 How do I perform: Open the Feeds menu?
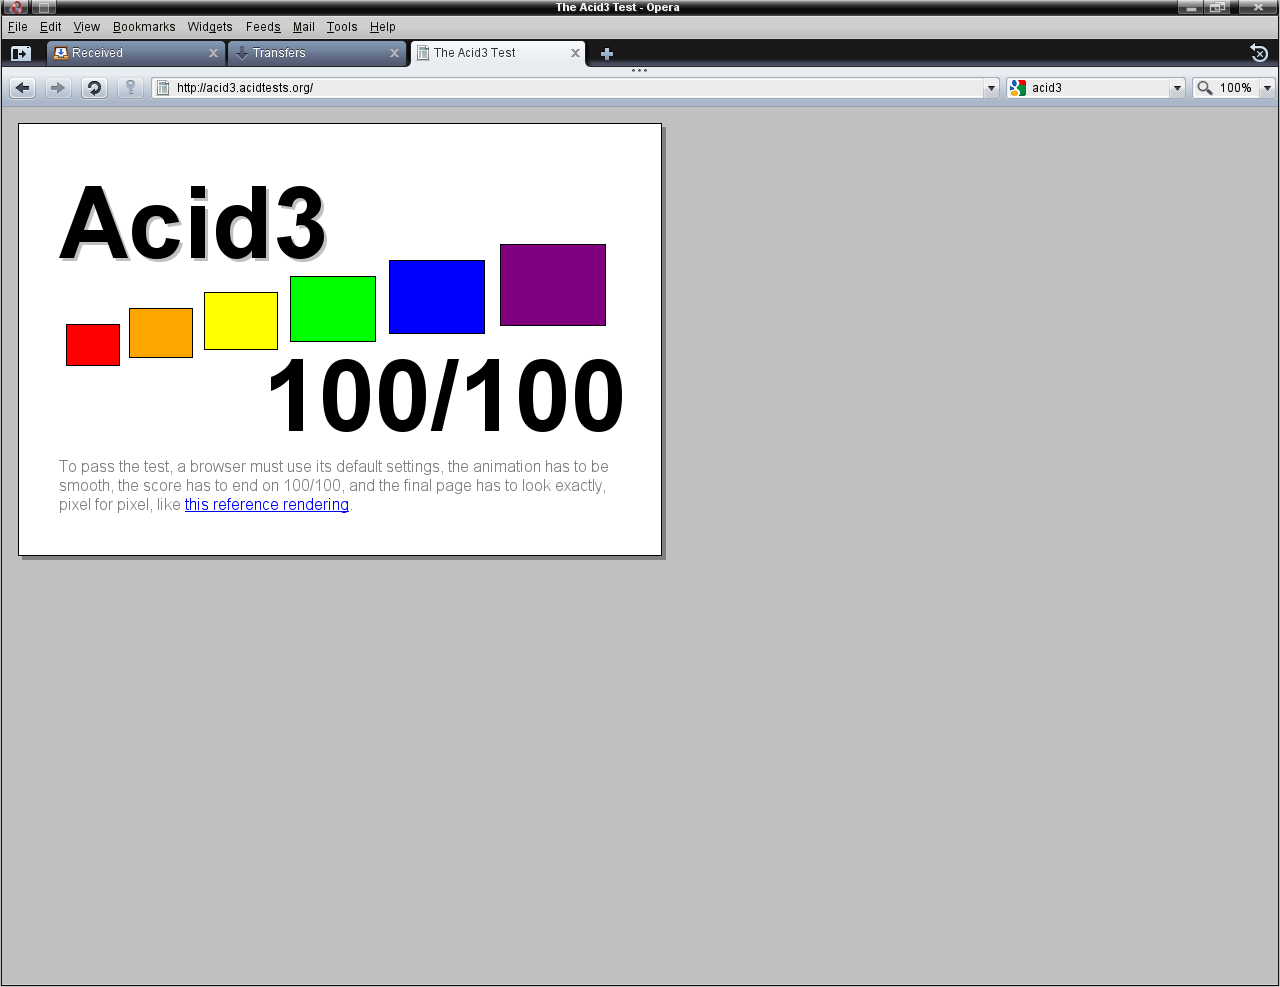tap(263, 27)
